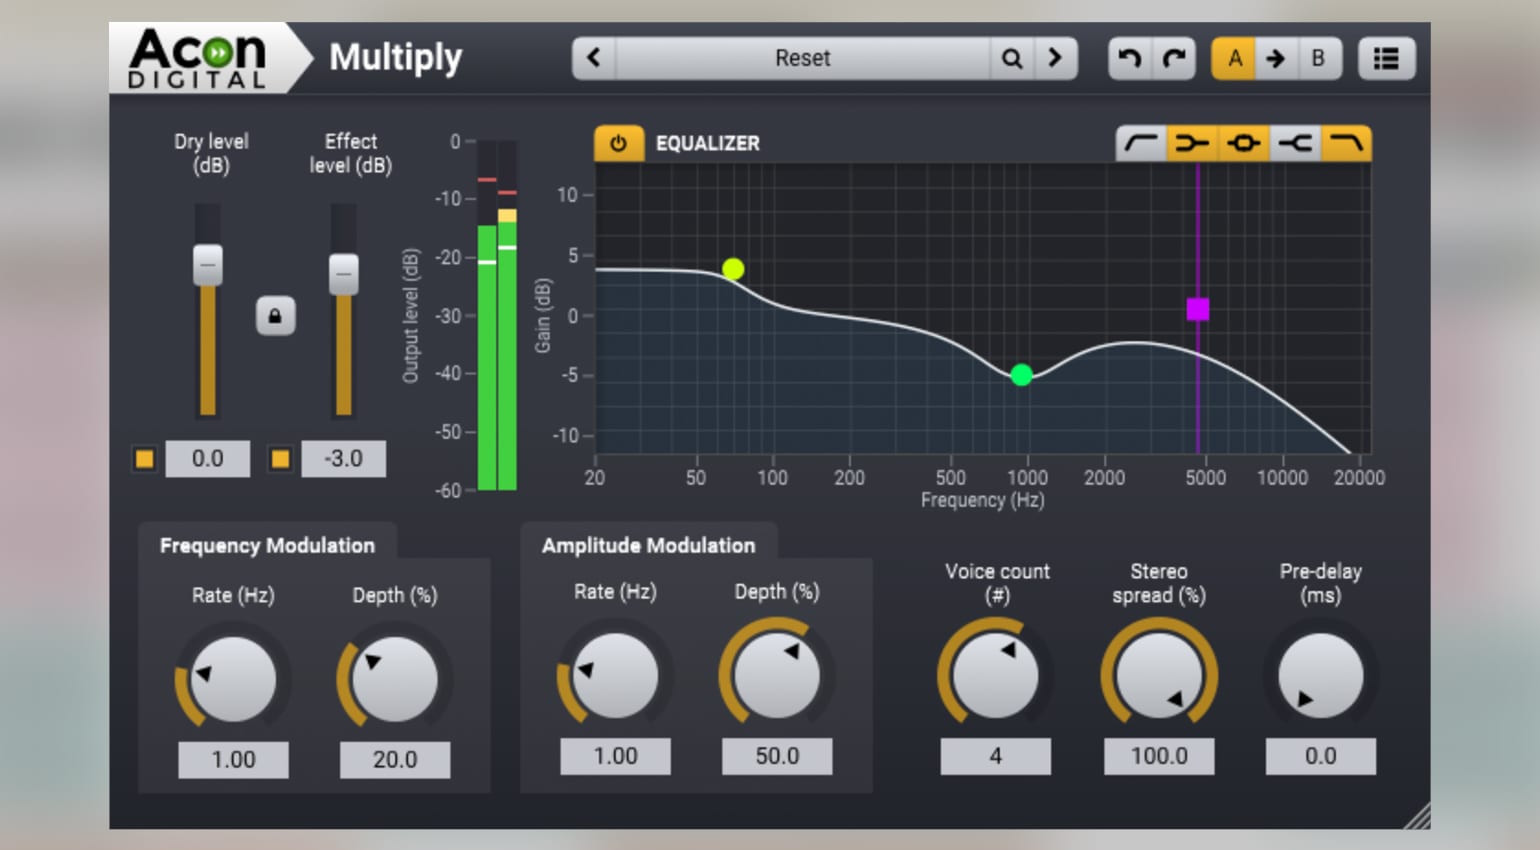1540x850 pixels.
Task: Click the Effect level slider handle
Action: click(344, 273)
